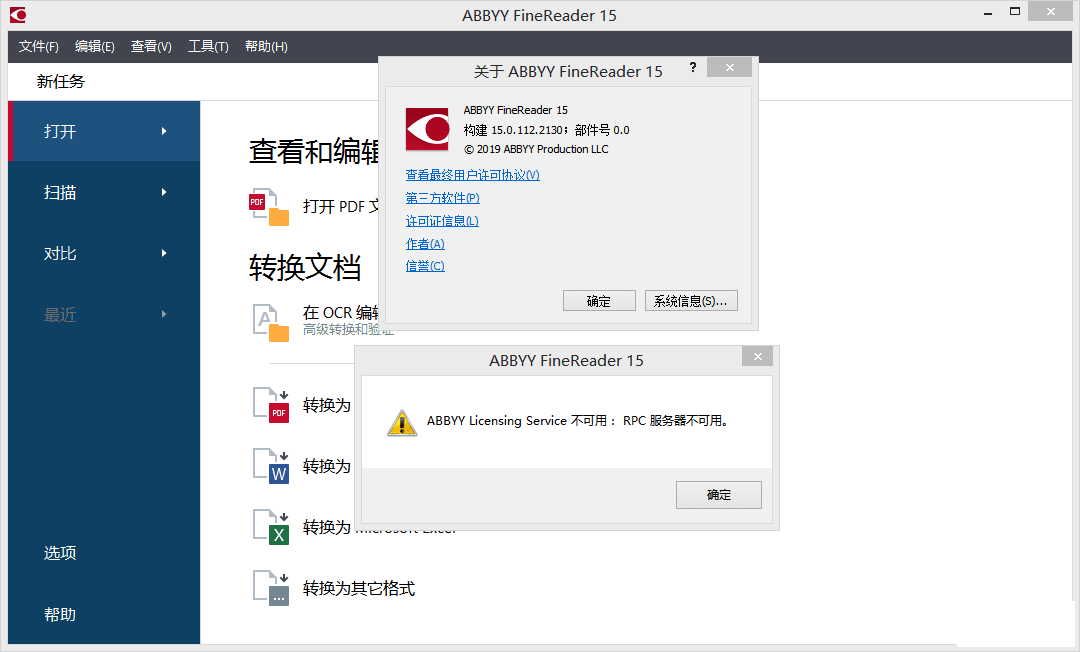This screenshot has height=652, width=1080.
Task: Expand the 最近 sidebar arrow
Action: 164,314
